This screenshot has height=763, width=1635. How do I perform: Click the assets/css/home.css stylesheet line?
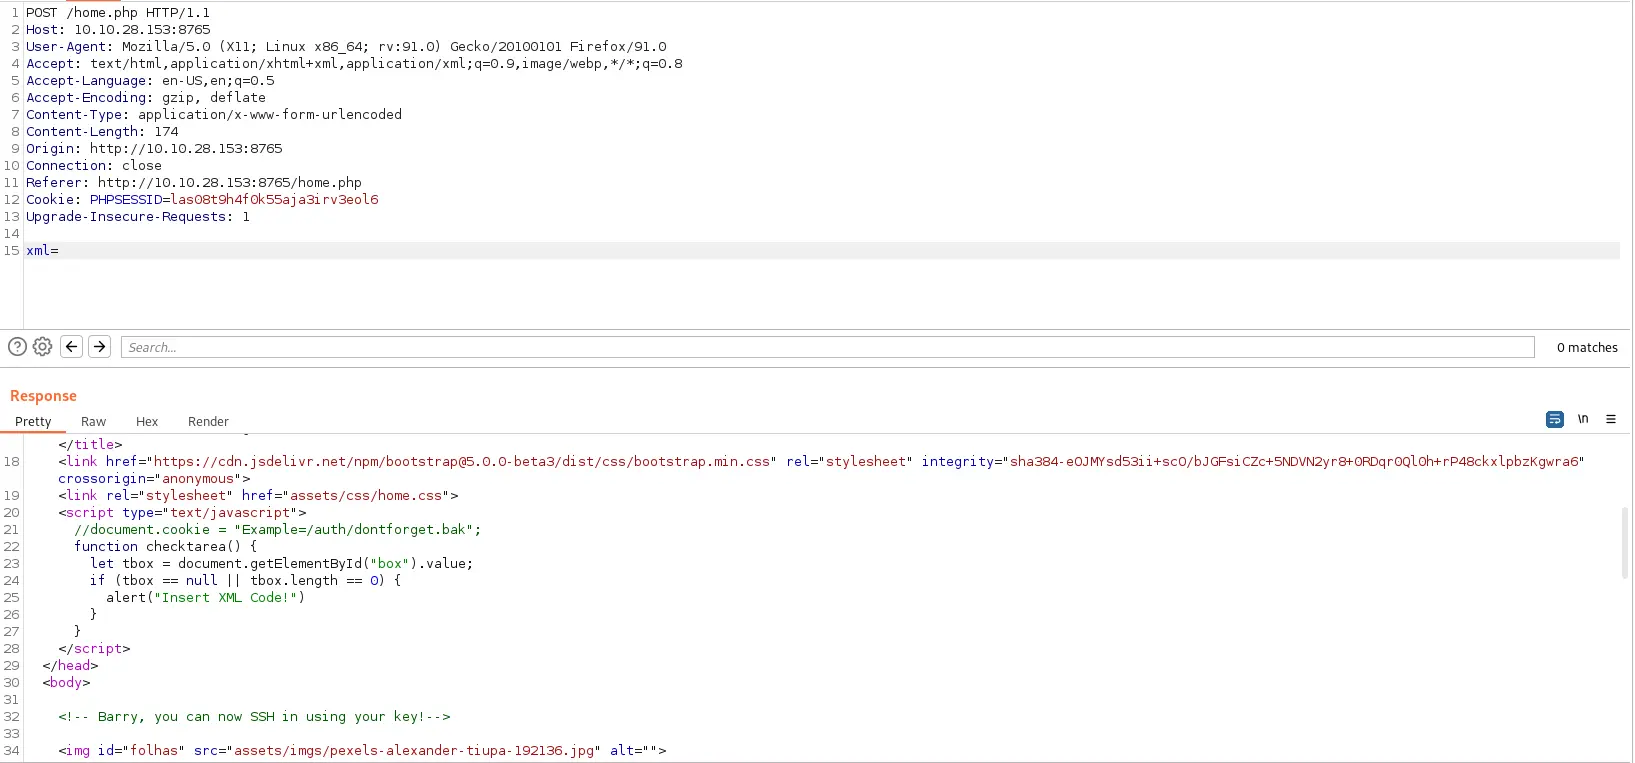[258, 496]
